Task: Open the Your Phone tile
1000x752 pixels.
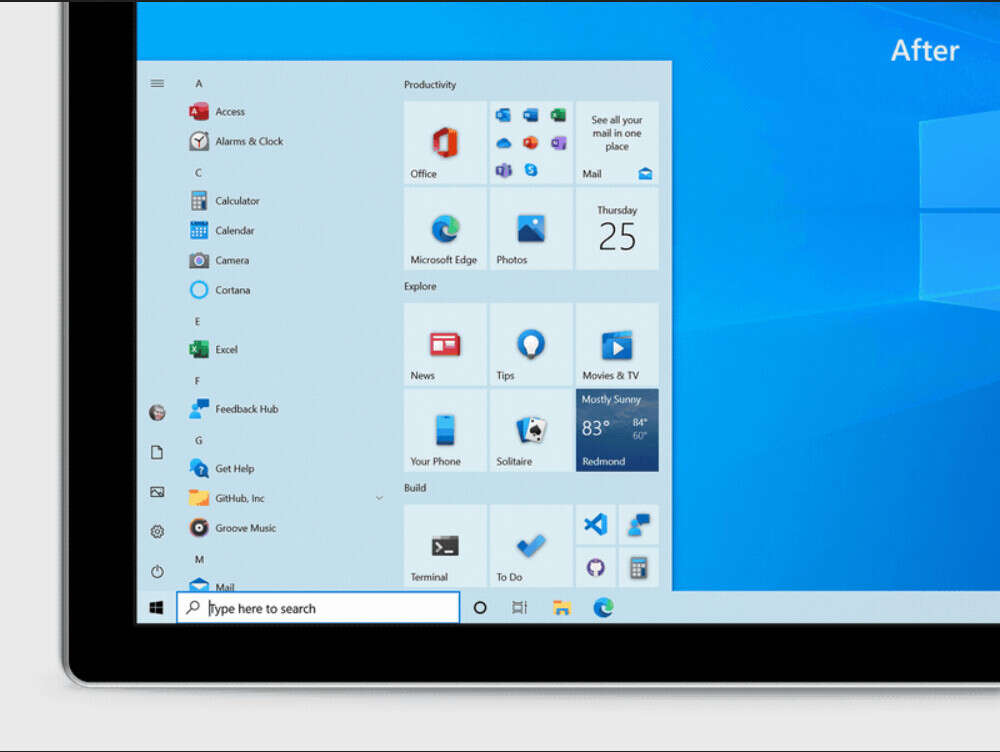Action: (x=444, y=432)
